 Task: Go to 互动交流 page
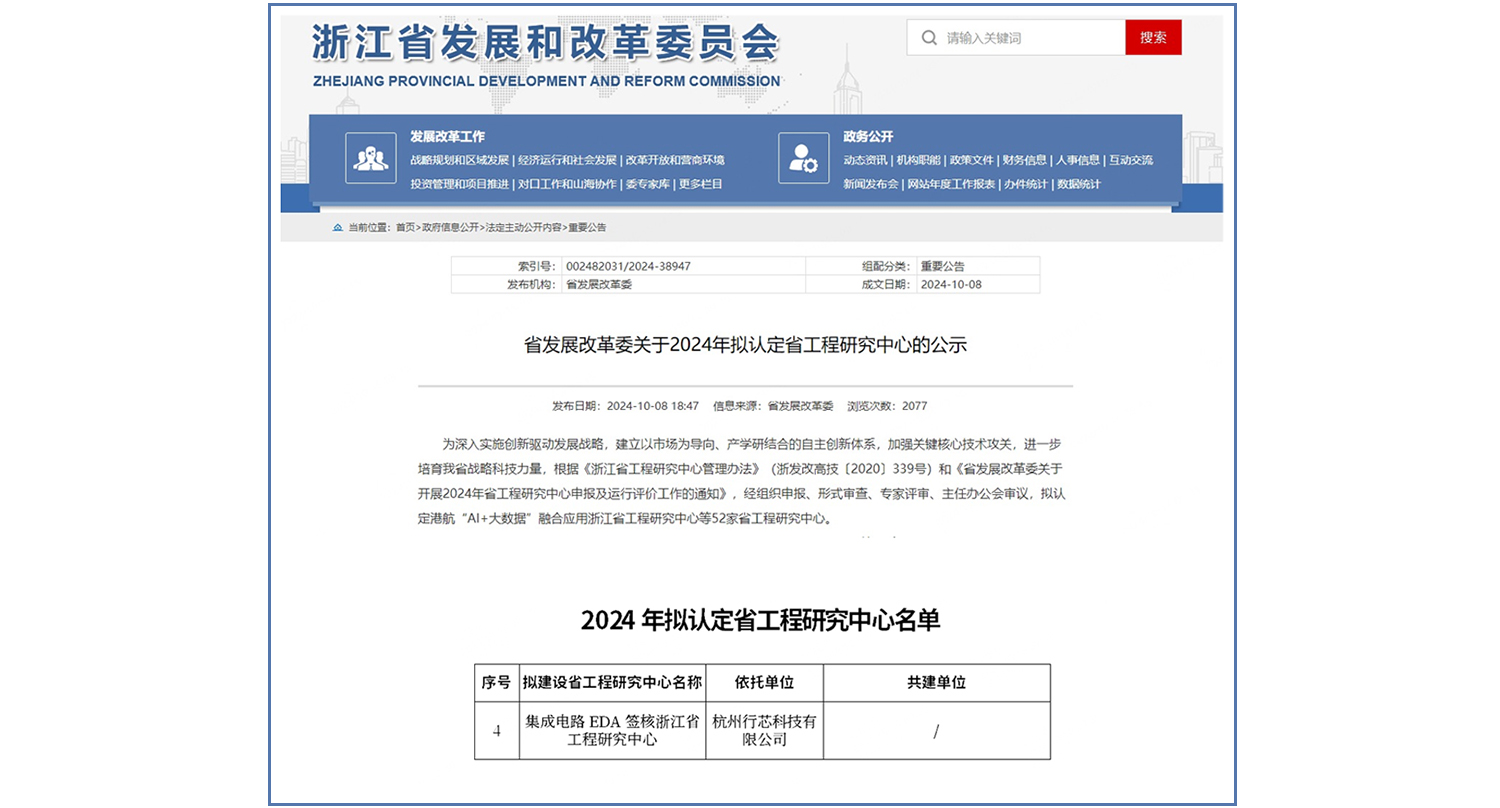(1131, 160)
